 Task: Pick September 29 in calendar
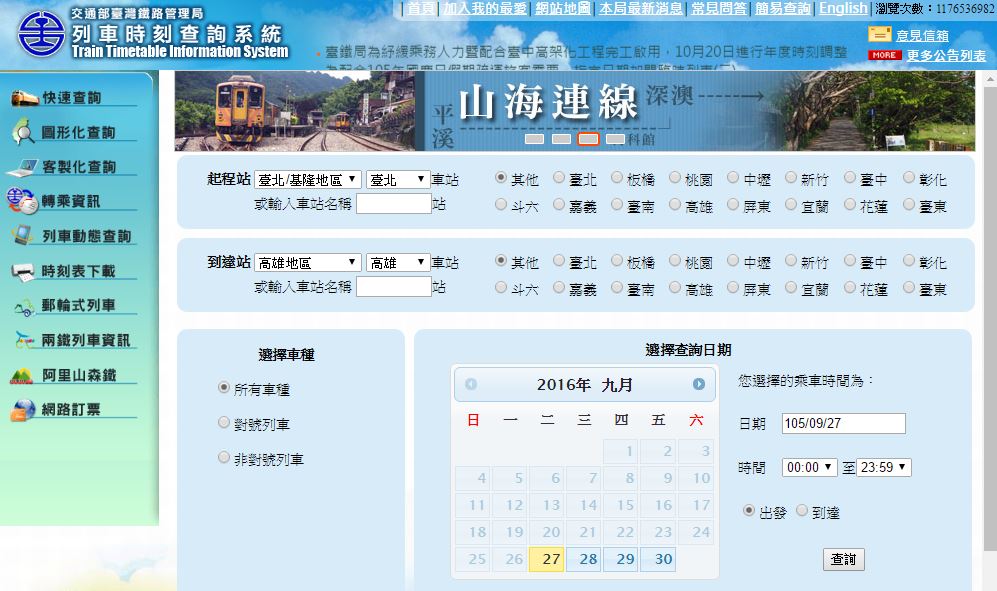(x=621, y=559)
